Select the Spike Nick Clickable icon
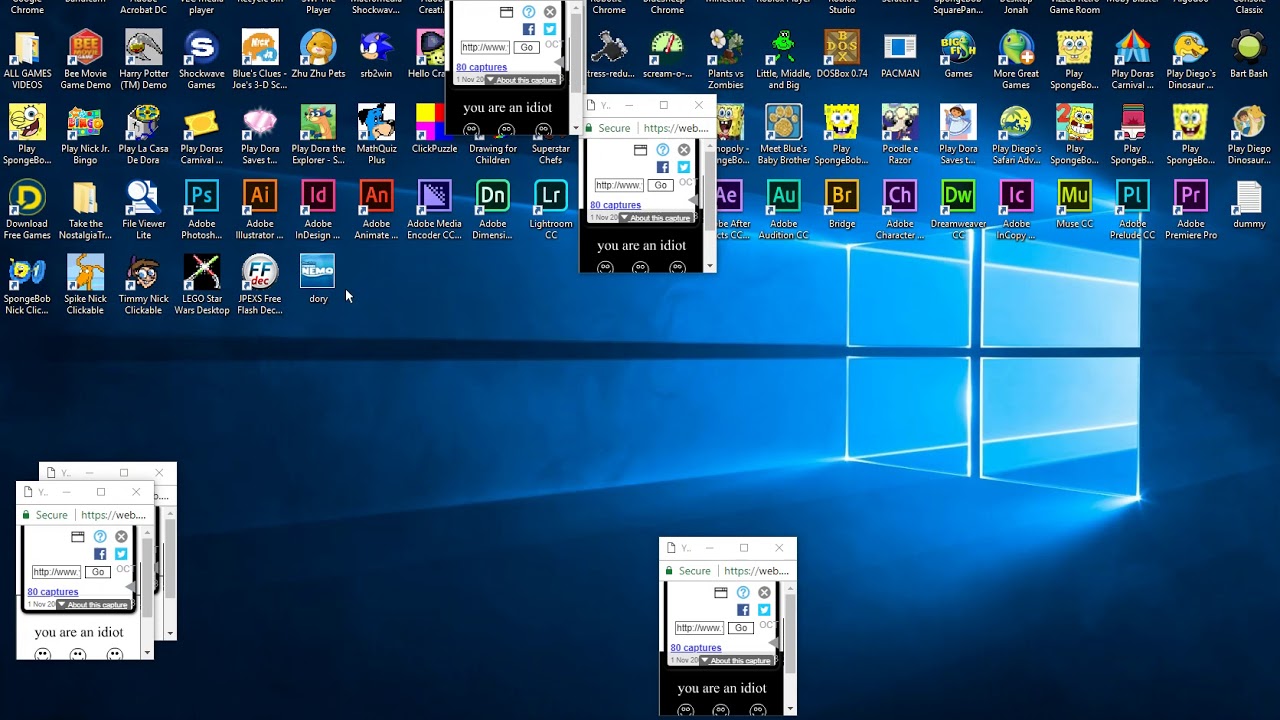 [85, 285]
